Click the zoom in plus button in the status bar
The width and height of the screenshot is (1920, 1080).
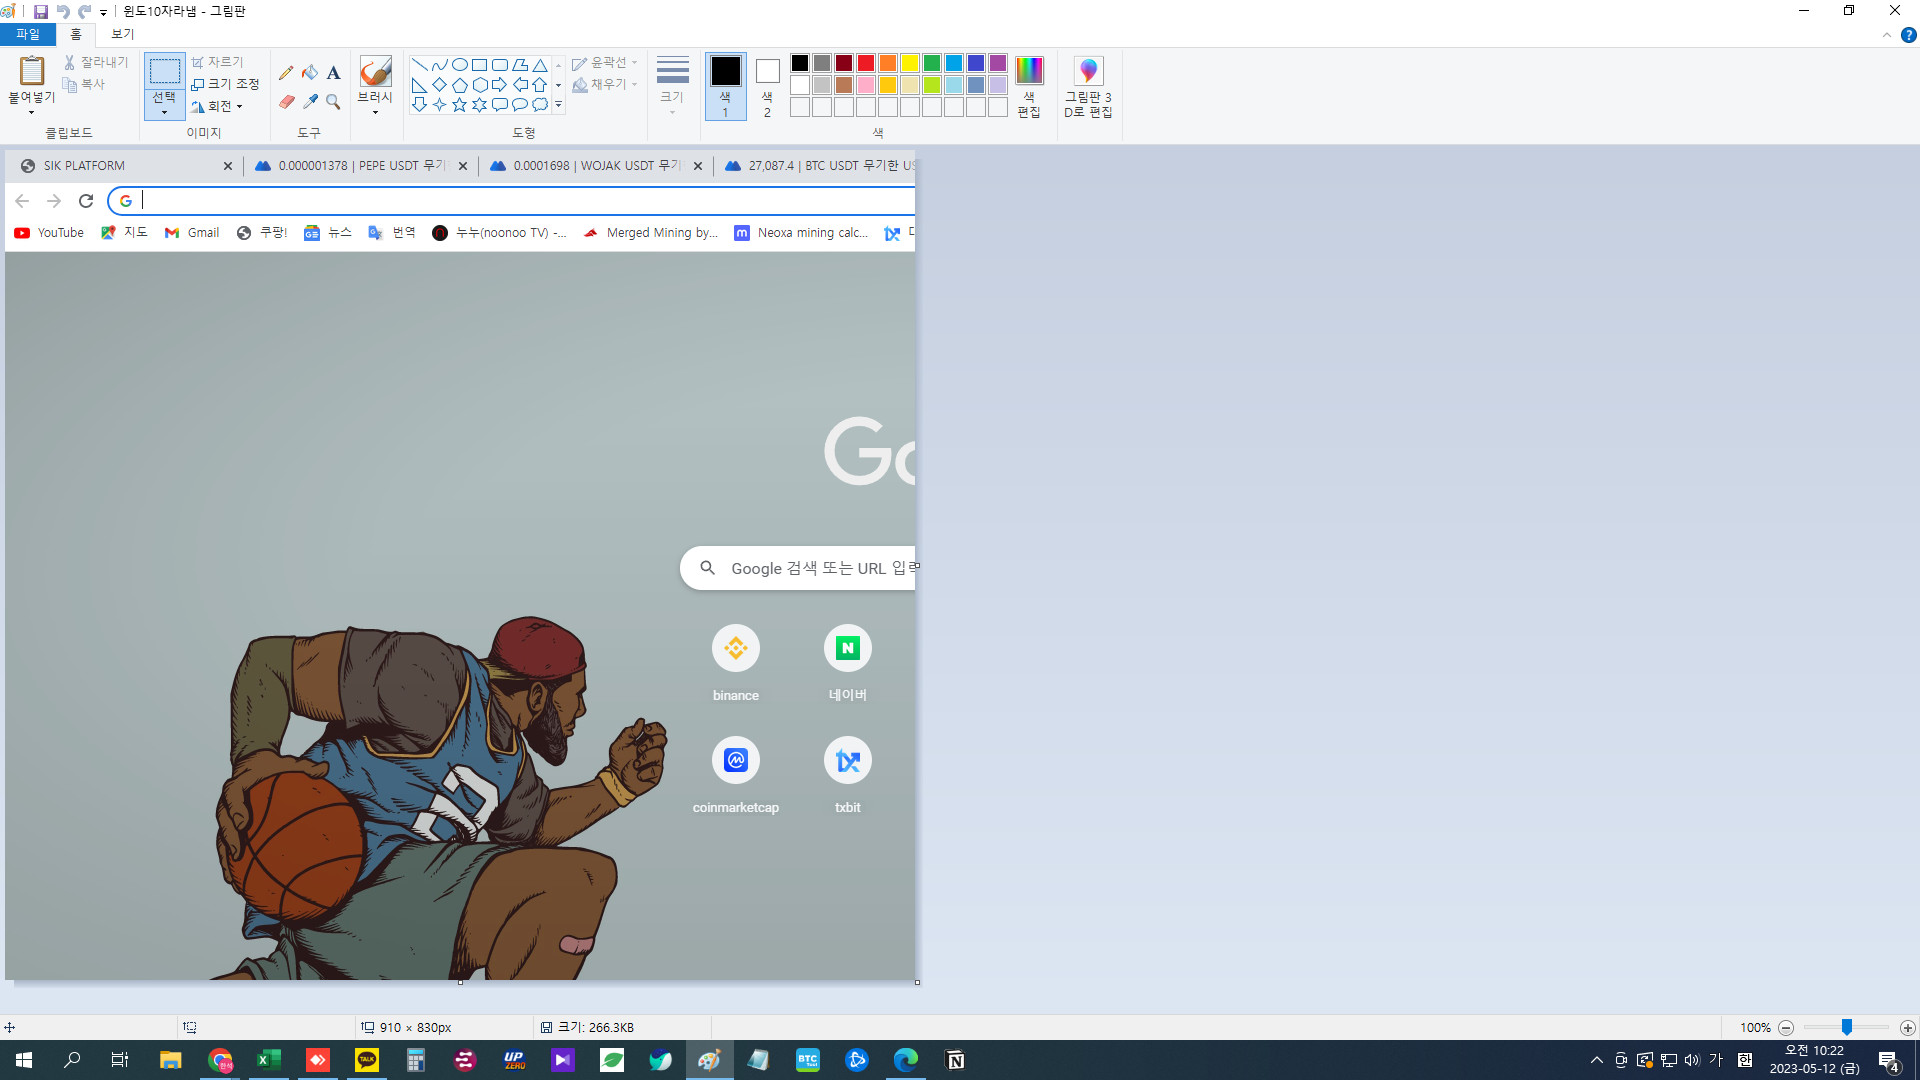pos(1907,1028)
